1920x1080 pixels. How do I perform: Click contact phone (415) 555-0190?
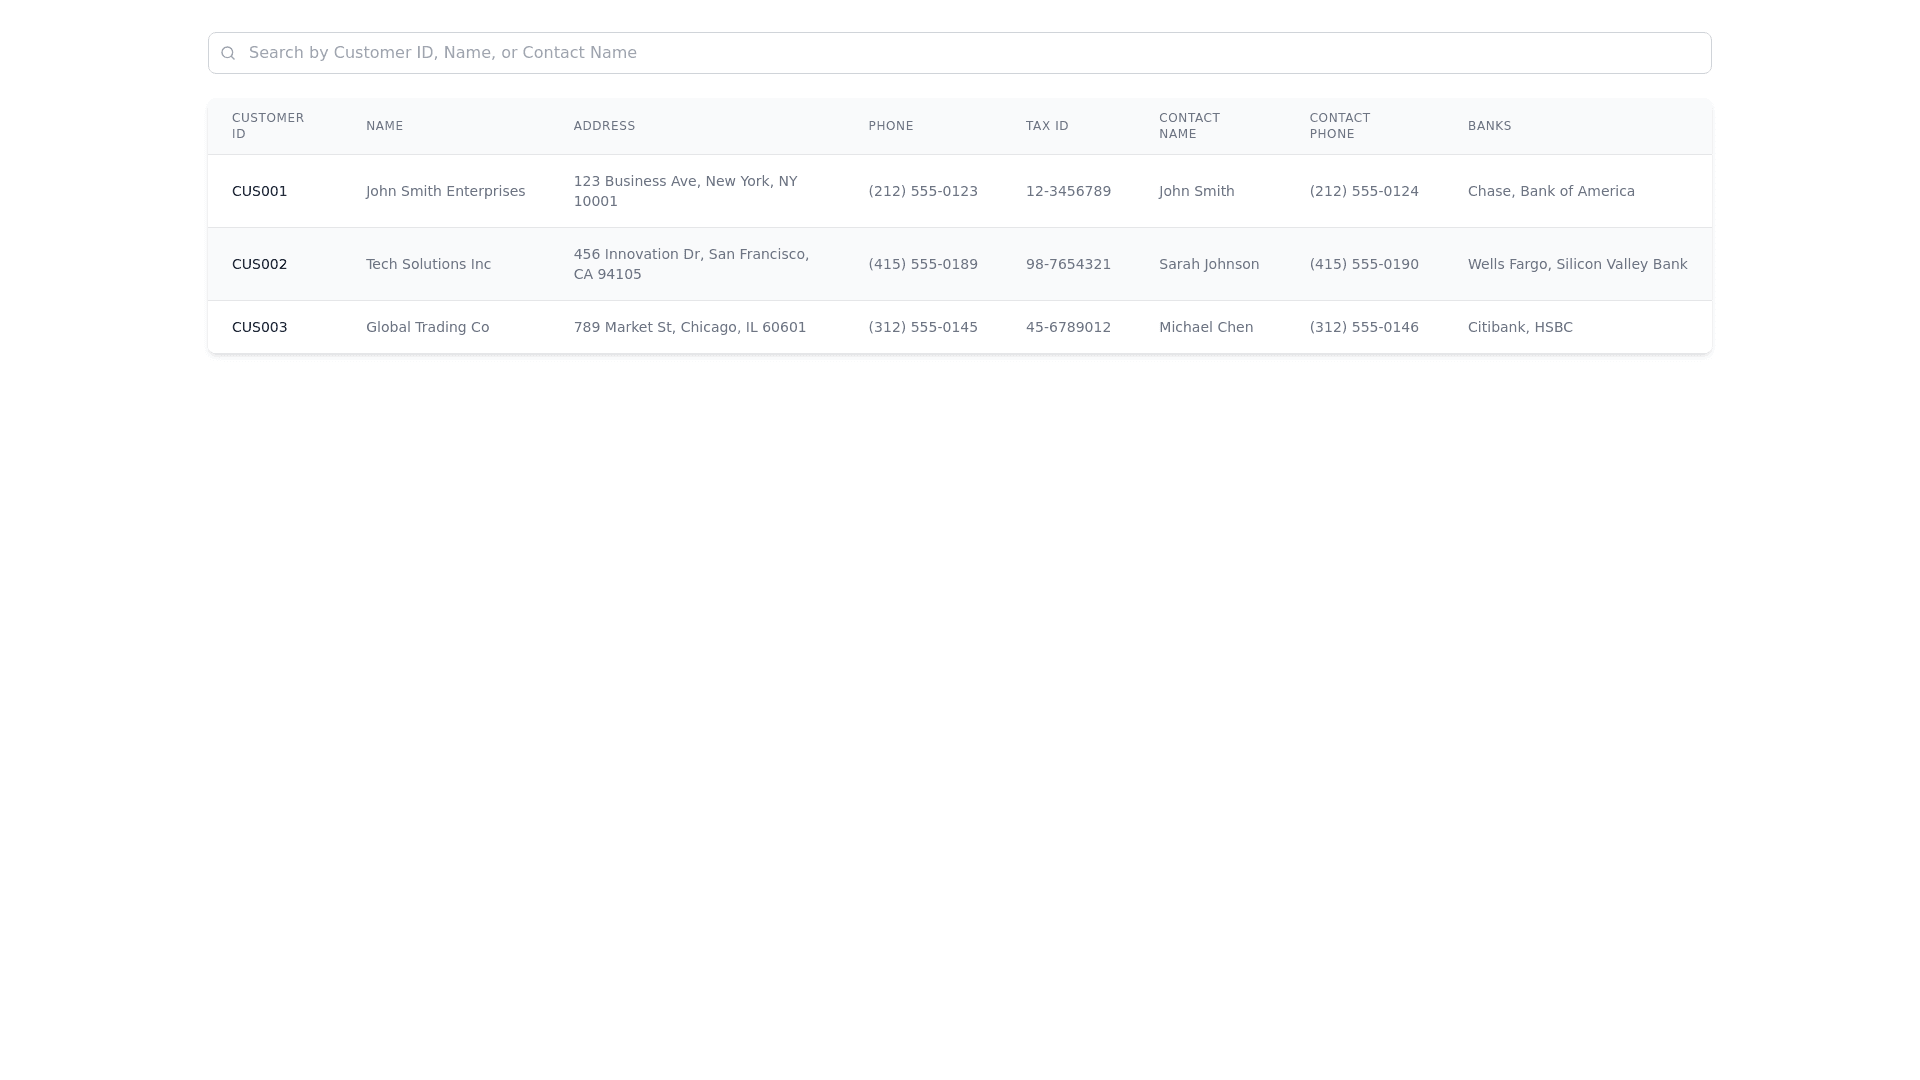pos(1363,264)
